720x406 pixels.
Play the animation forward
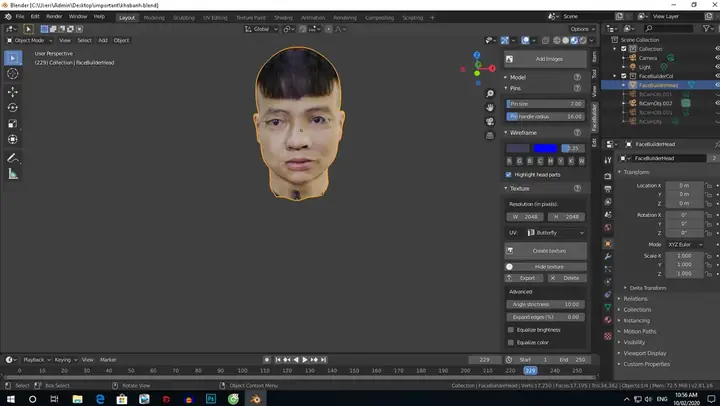click(304, 360)
